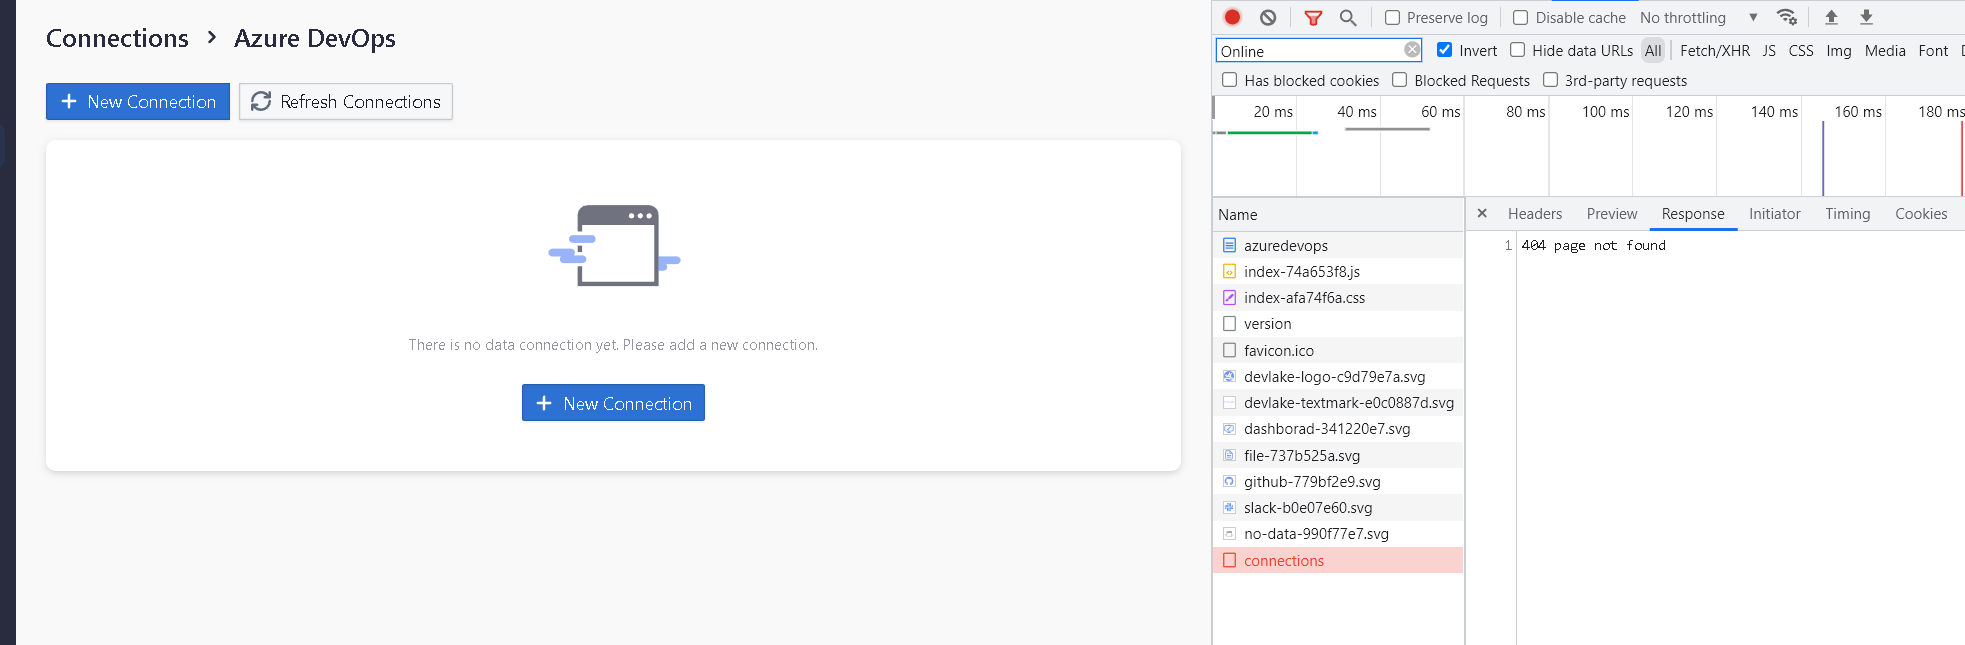Switch to the Headers tab
The width and height of the screenshot is (1965, 645).
pyautogui.click(x=1534, y=214)
